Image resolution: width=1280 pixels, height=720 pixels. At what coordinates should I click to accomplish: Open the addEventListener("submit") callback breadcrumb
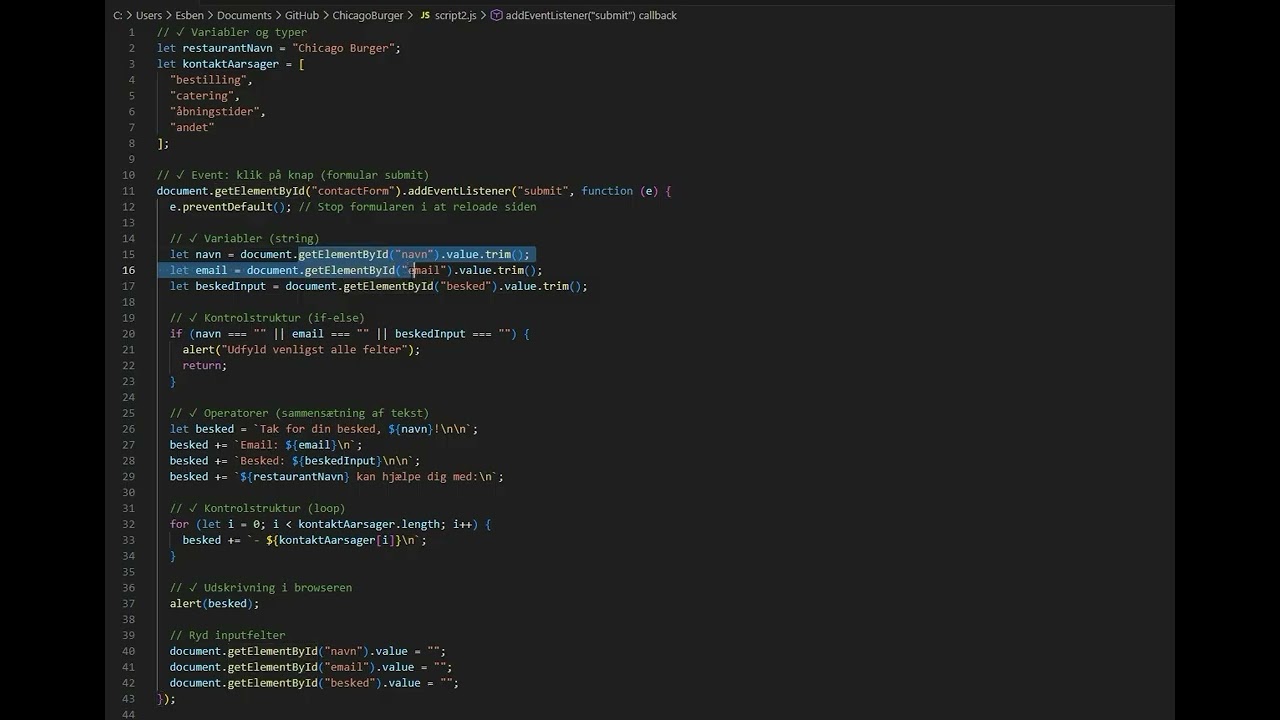coord(591,16)
